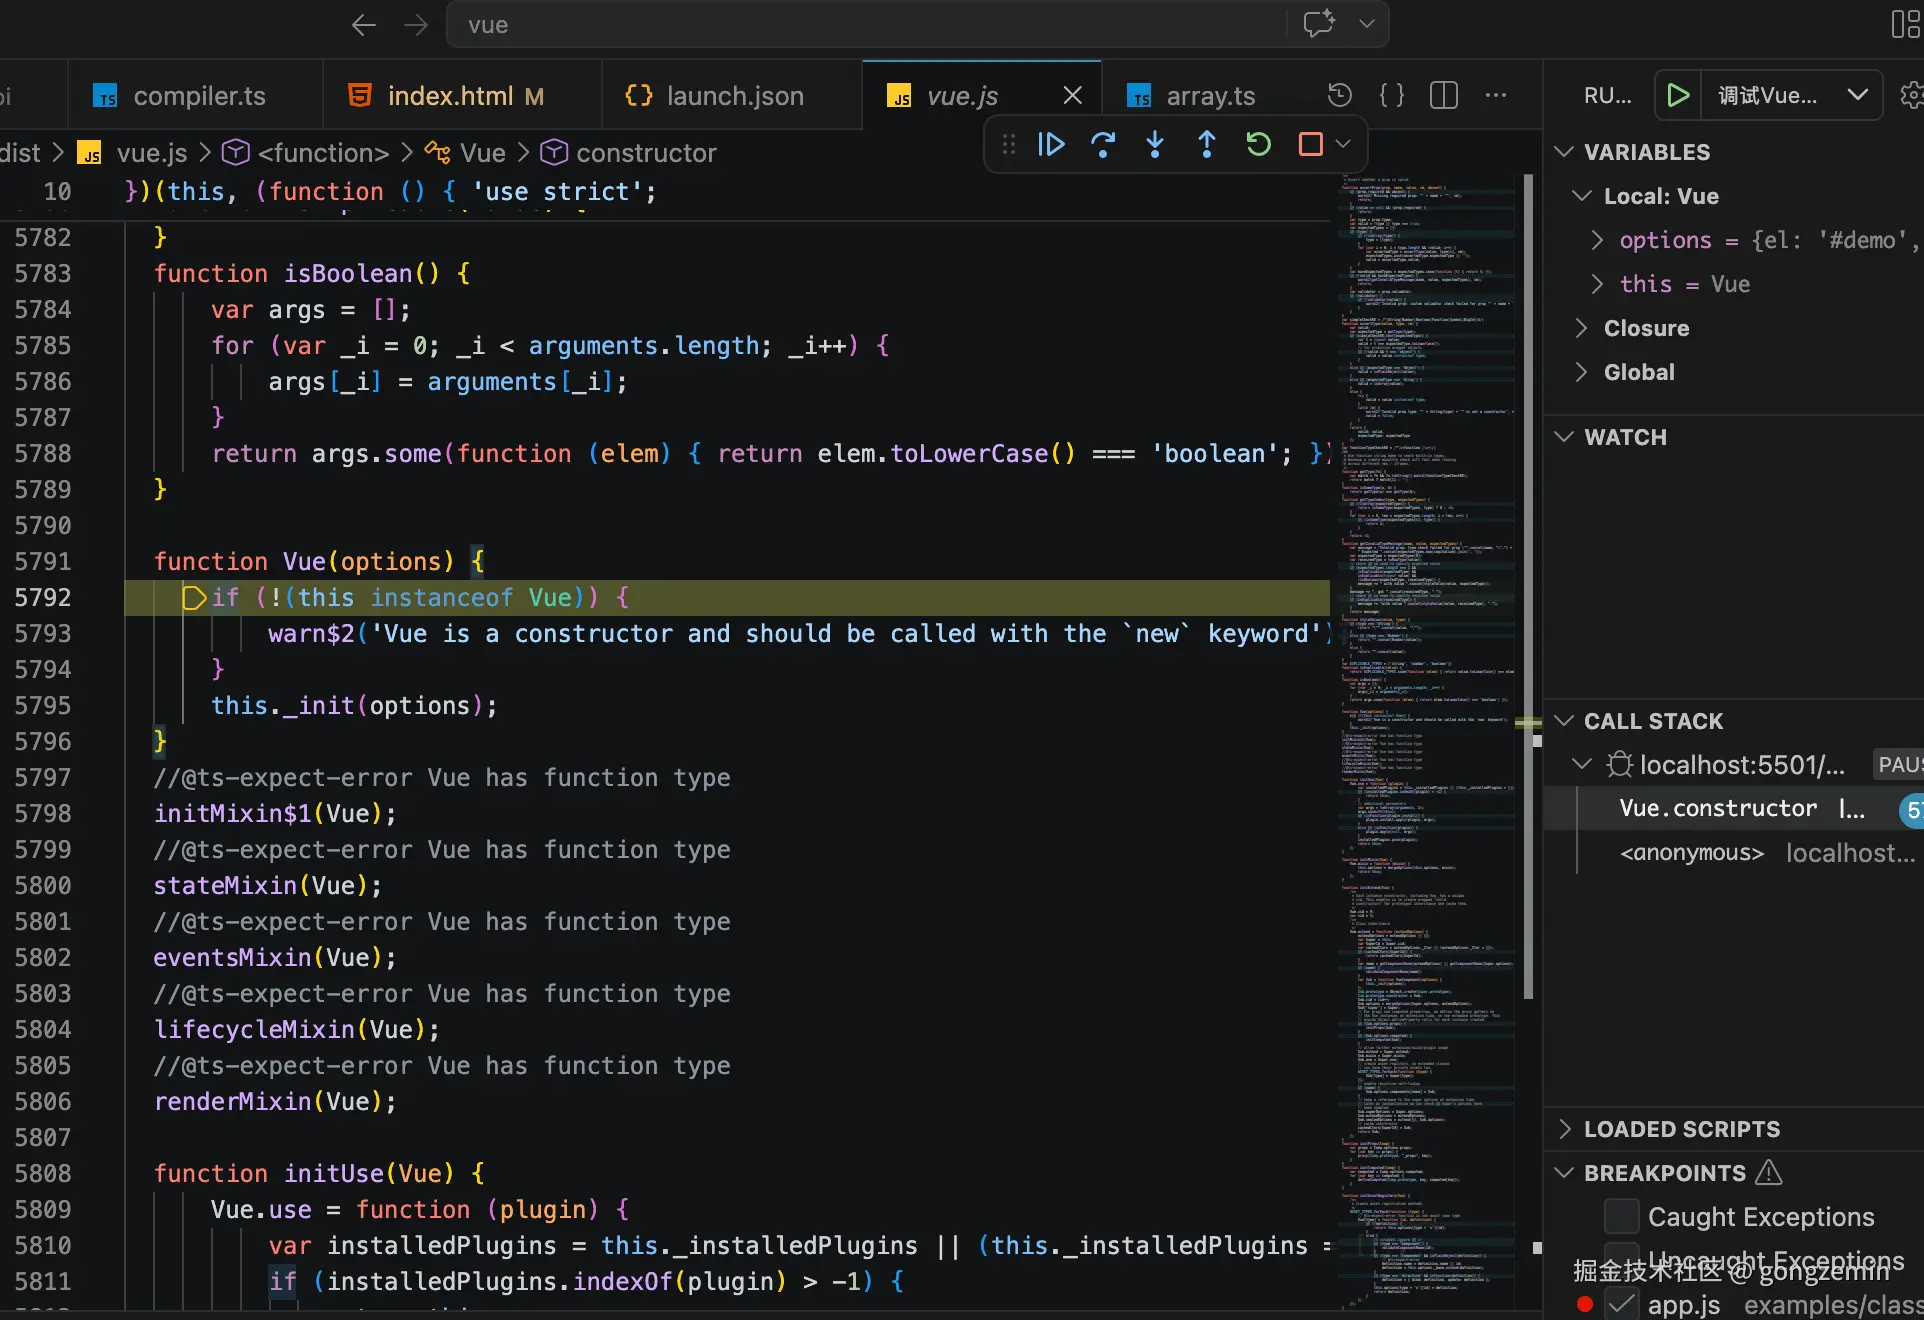Select the anonymous call stack frame
Screen dimensions: 1924x1320
pyautogui.click(x=1691, y=853)
